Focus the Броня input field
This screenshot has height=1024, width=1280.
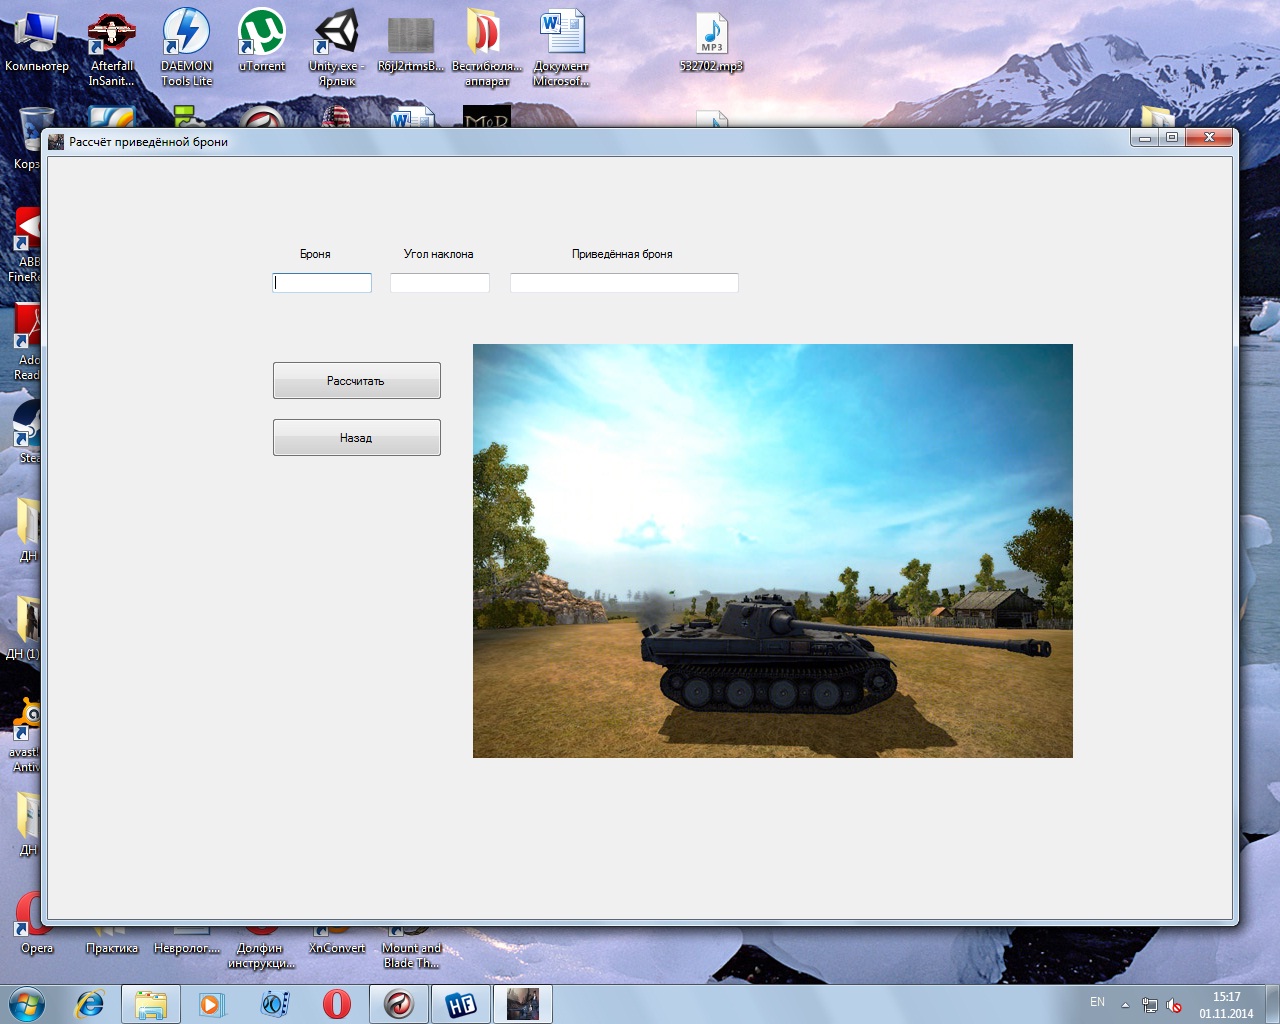click(x=322, y=283)
